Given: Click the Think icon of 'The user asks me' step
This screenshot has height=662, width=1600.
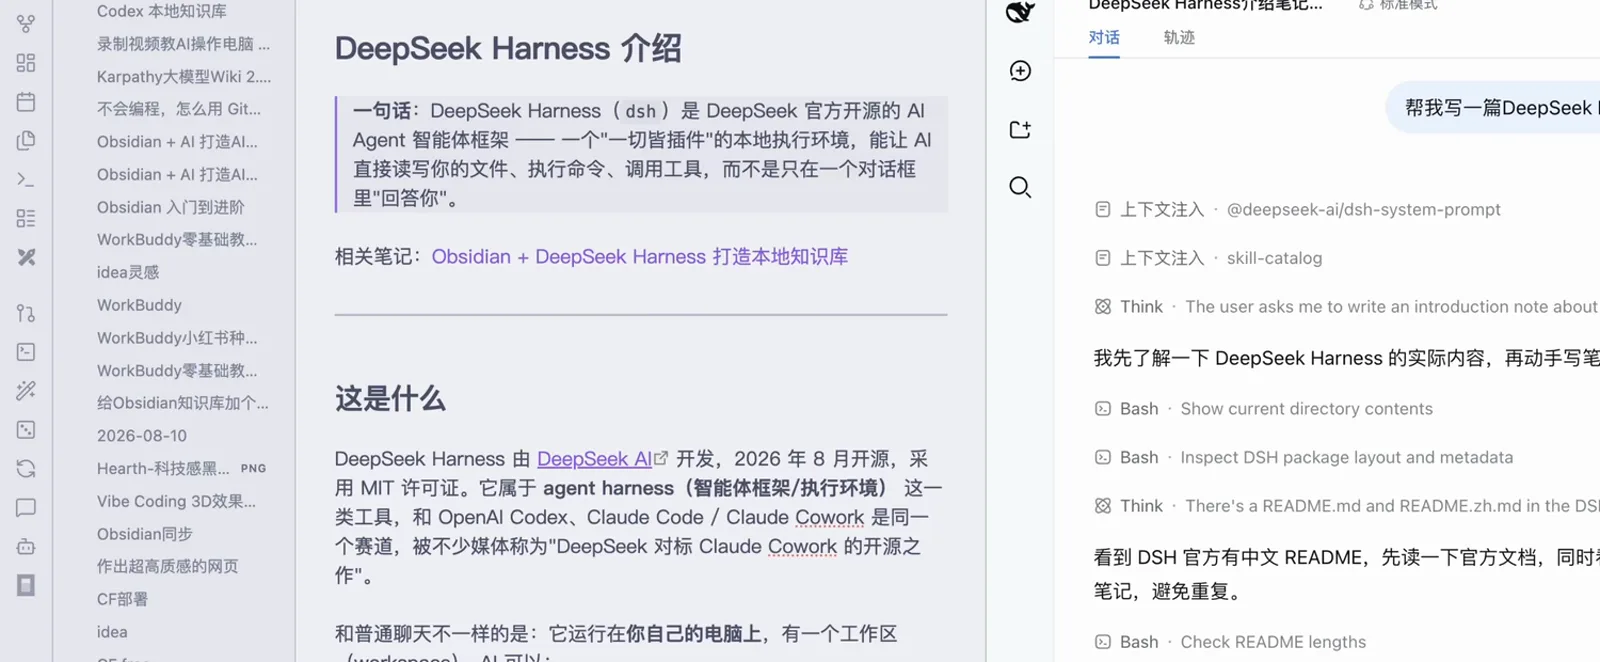Looking at the screenshot, I should [x=1103, y=307].
